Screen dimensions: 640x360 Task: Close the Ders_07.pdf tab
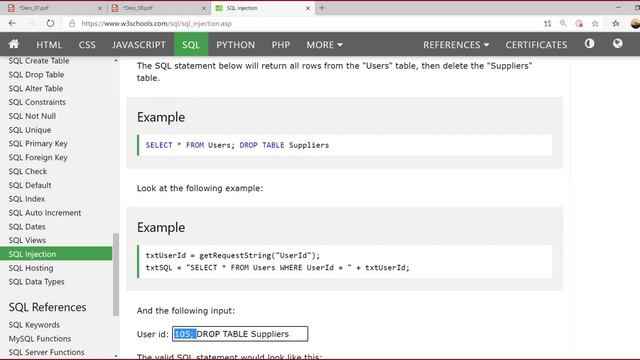pyautogui.click(x=100, y=8)
